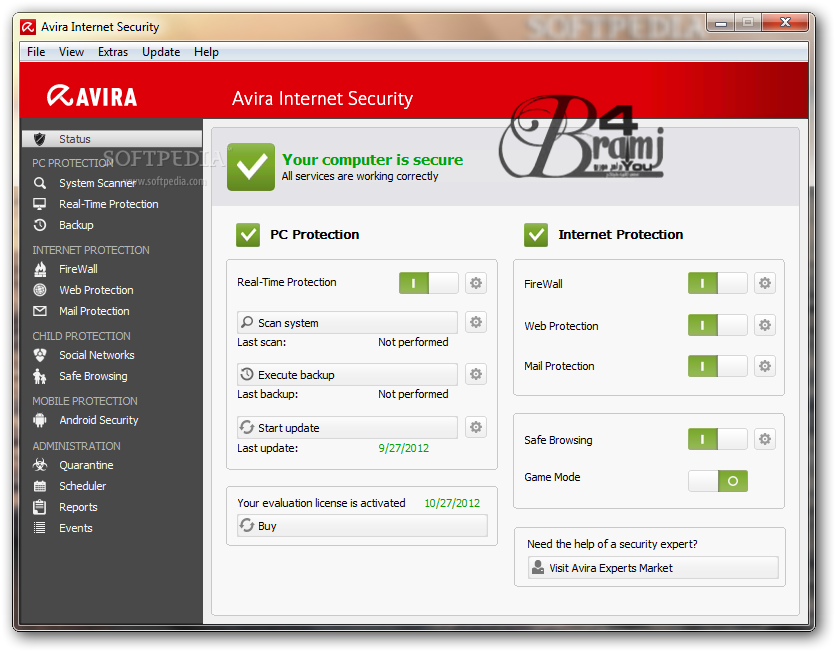Open FireWall configuration gear

[x=764, y=283]
